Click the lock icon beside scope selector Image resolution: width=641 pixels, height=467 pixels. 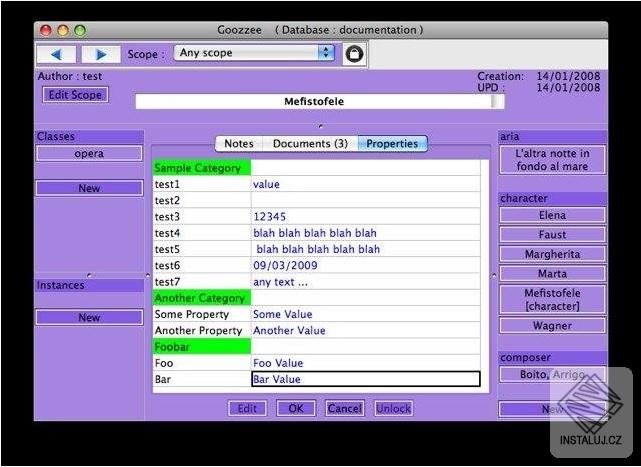click(x=354, y=54)
